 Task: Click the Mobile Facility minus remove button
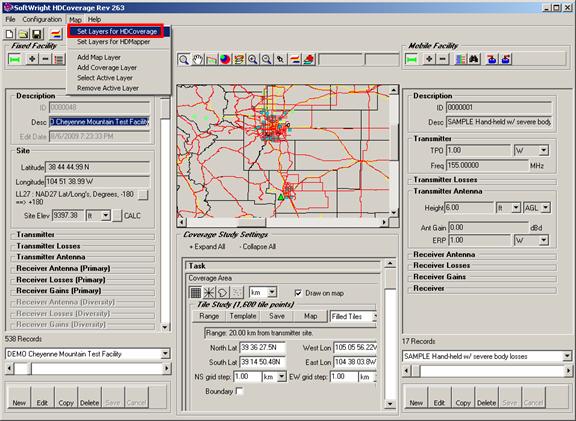click(443, 59)
